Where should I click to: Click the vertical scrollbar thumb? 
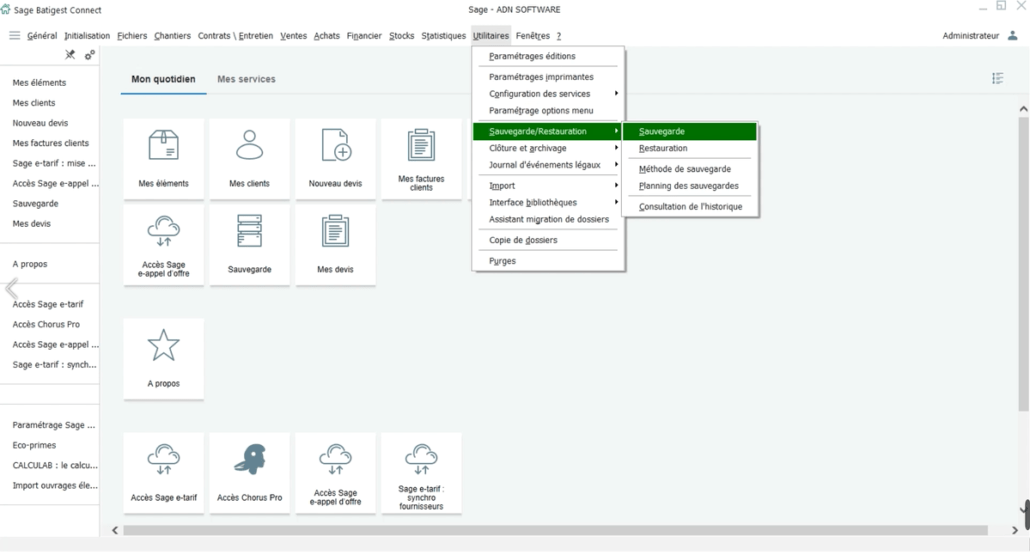(1023, 265)
